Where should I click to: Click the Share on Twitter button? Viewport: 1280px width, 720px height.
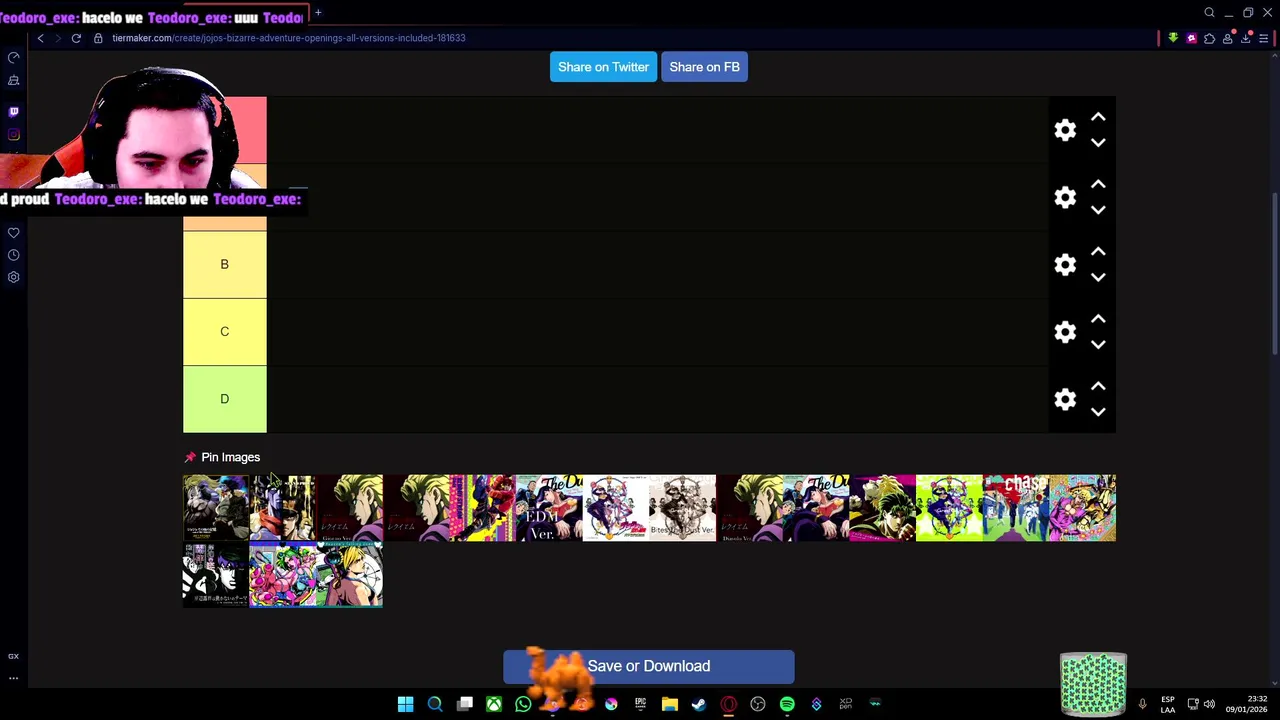point(603,67)
